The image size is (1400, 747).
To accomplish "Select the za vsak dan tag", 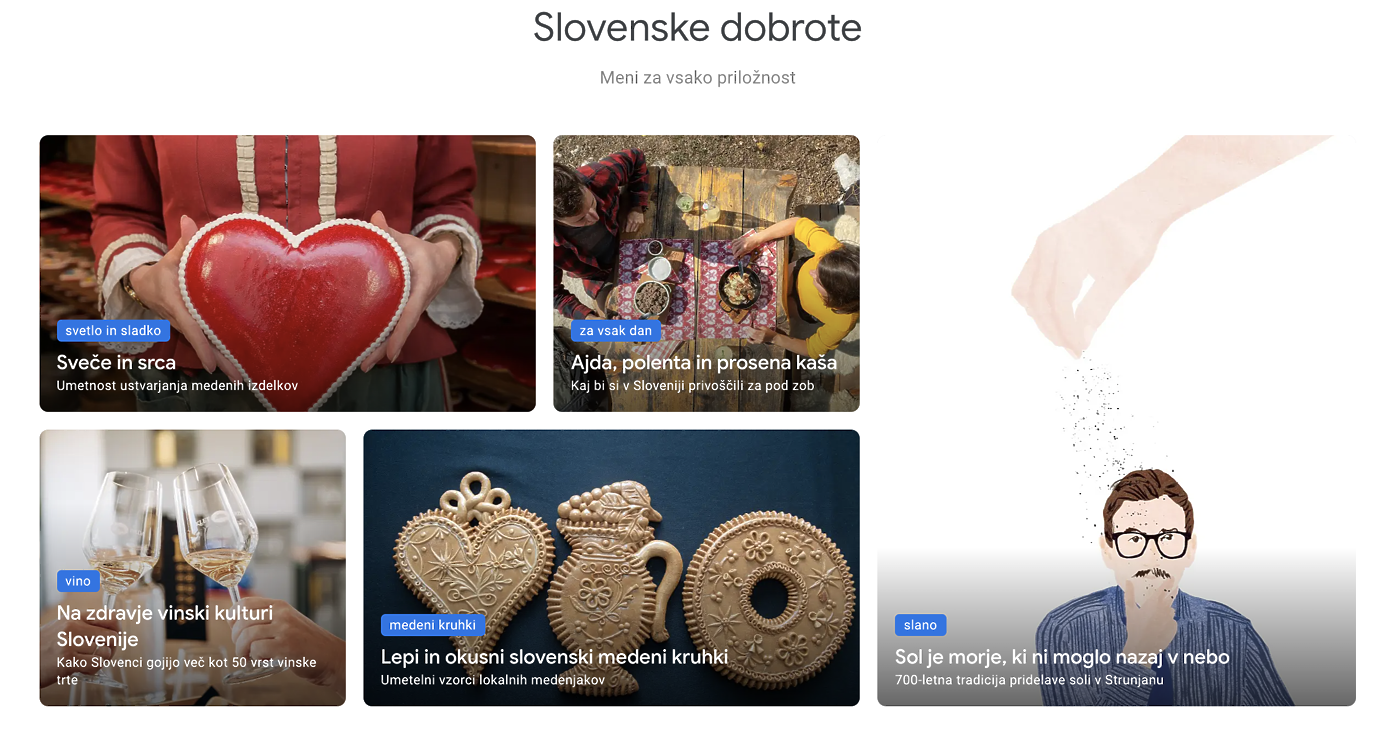I will pyautogui.click(x=615, y=331).
